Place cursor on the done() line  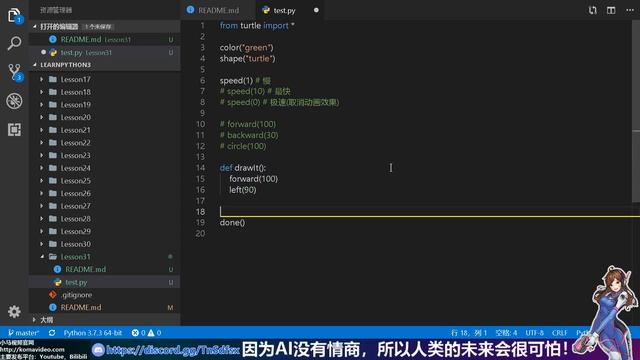tap(232, 222)
